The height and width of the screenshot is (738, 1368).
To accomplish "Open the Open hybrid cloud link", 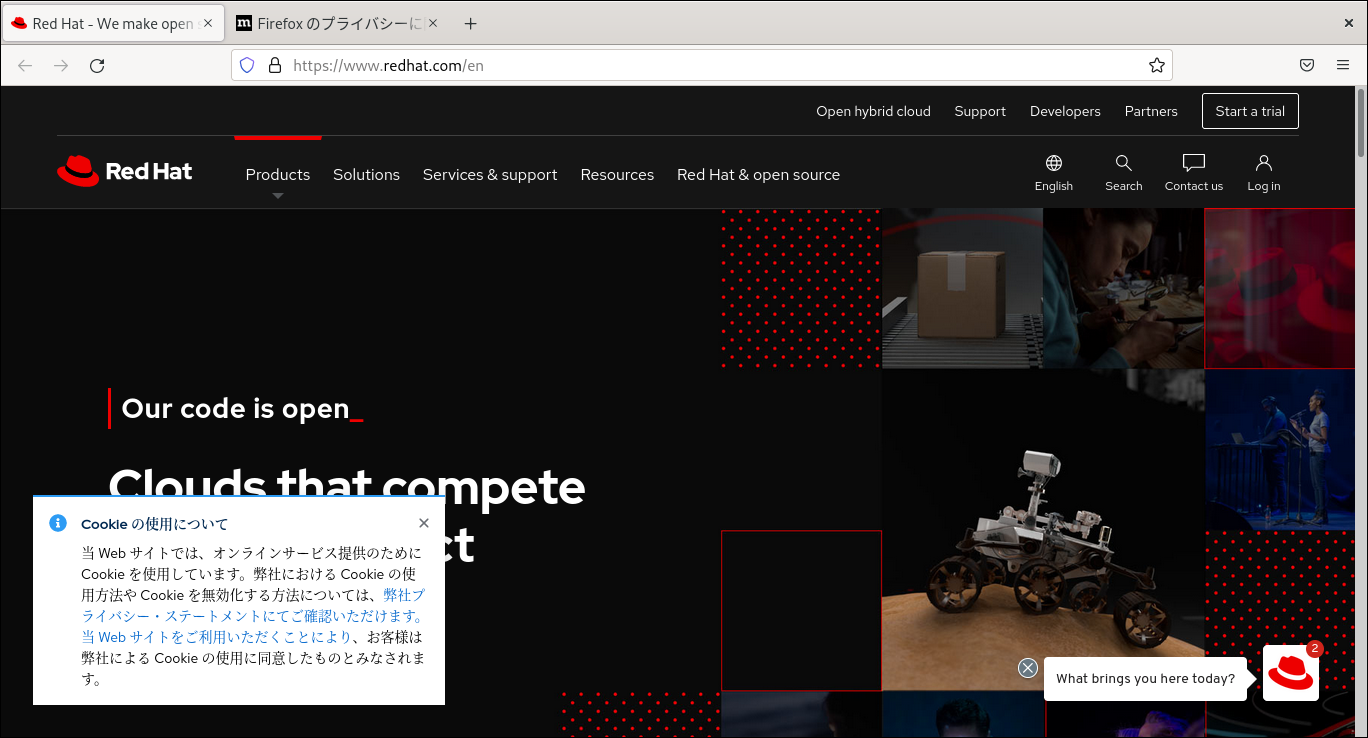I will [873, 111].
